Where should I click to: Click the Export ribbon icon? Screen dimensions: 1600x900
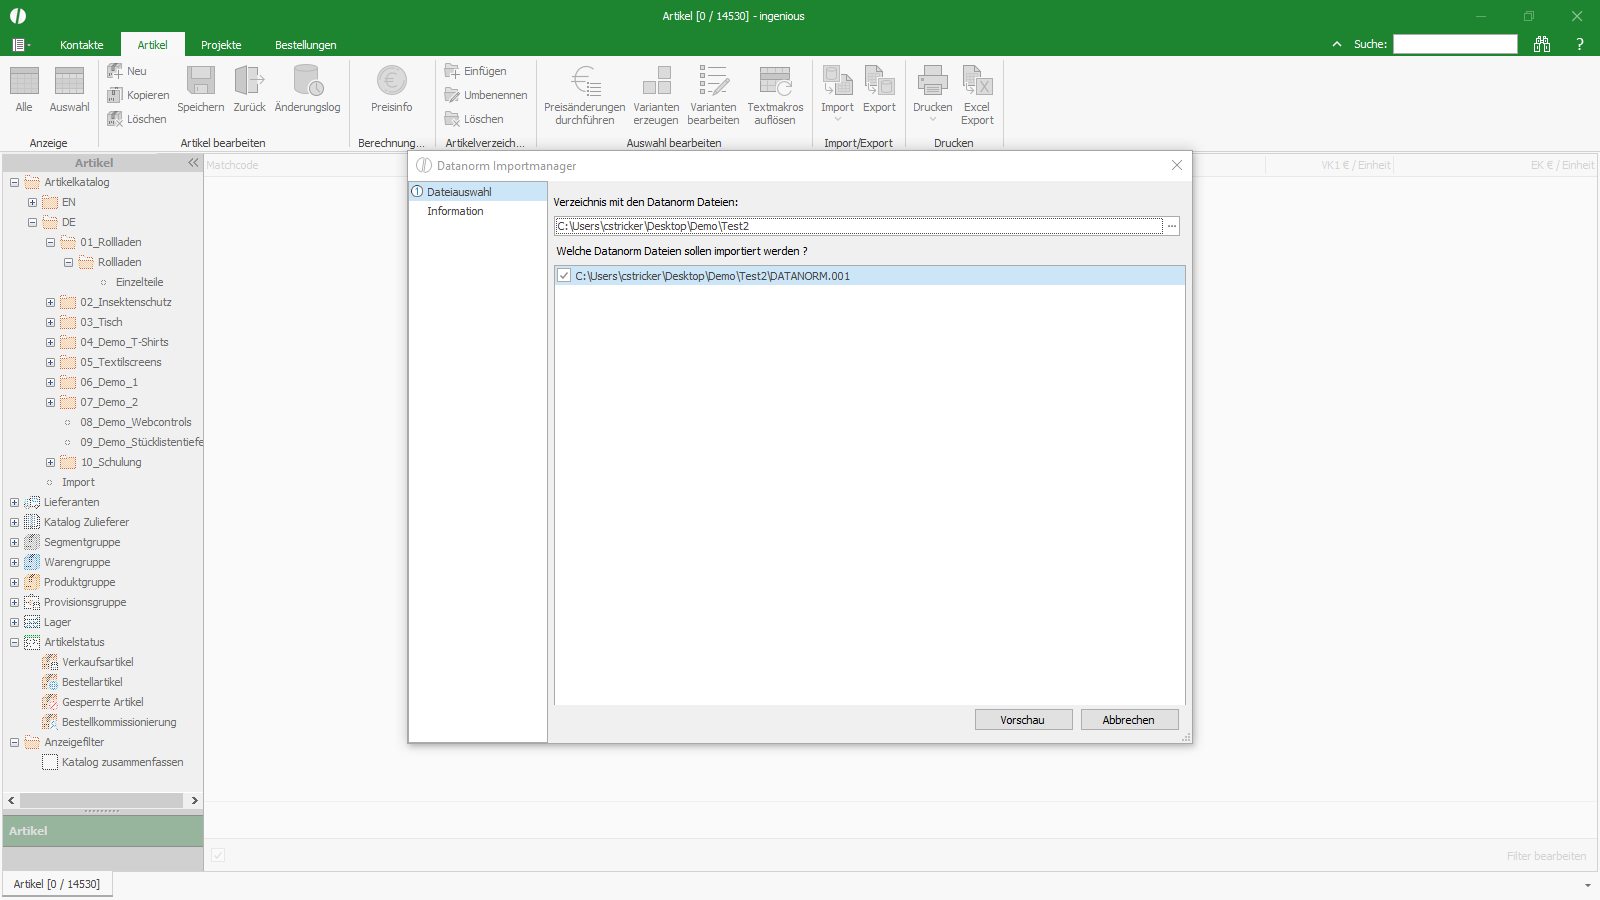tap(879, 80)
